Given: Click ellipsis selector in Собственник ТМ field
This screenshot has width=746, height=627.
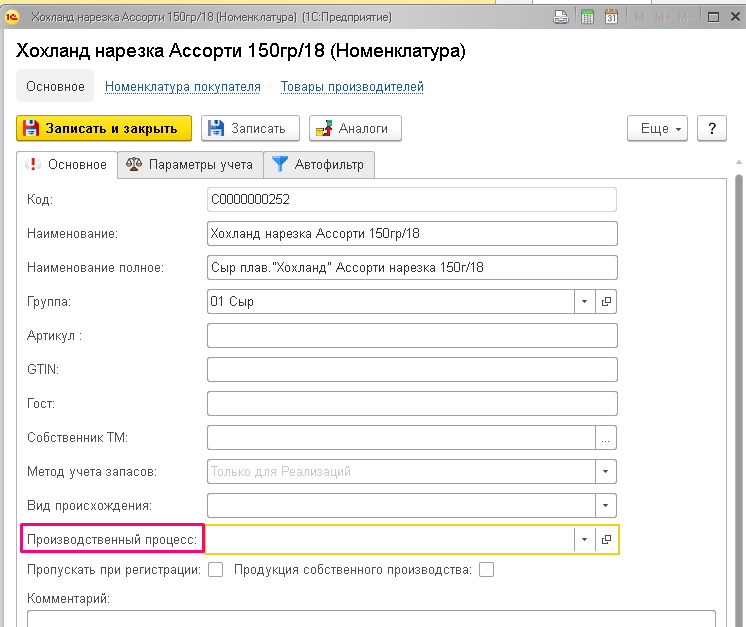Looking at the screenshot, I should (x=606, y=438).
